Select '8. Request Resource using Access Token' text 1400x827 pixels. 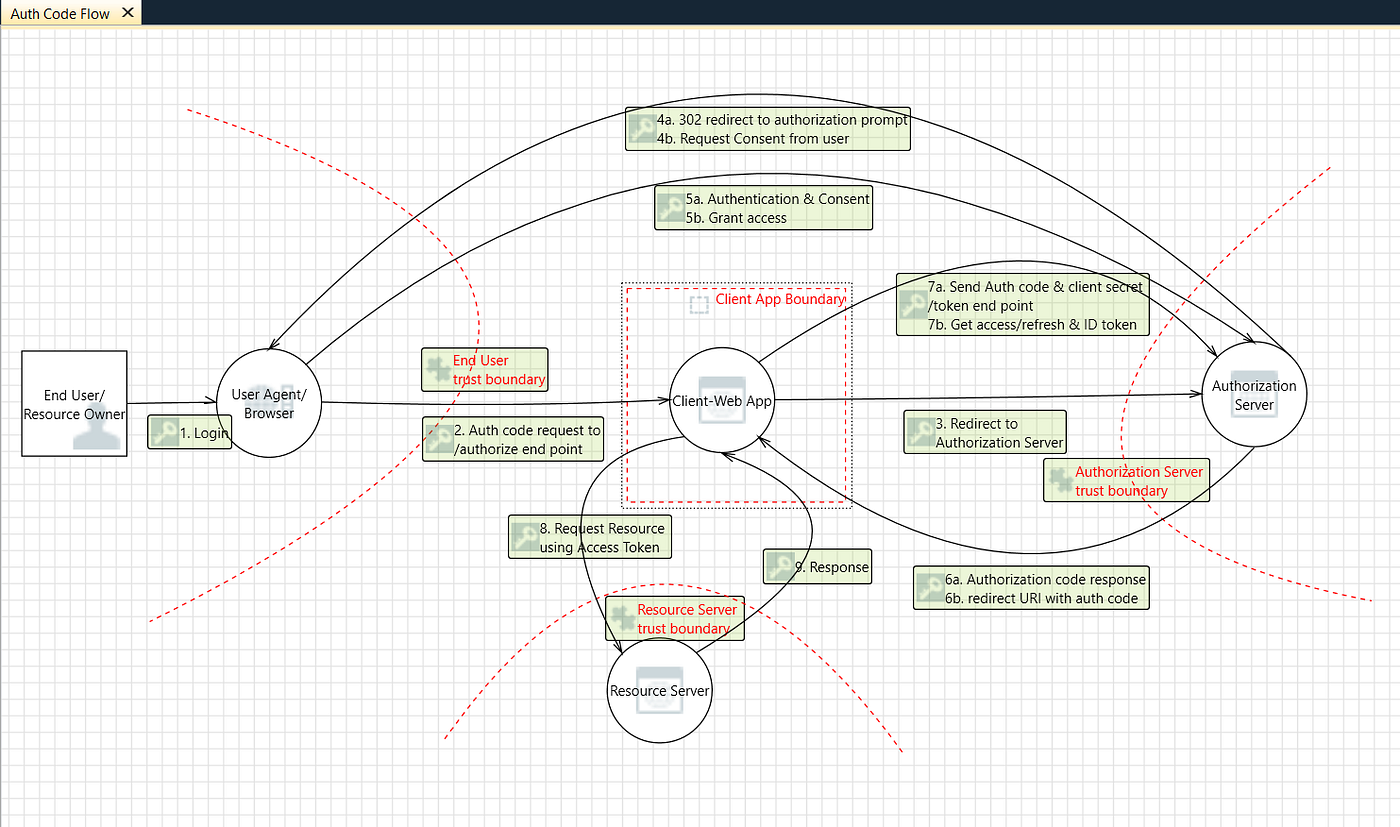tap(602, 538)
